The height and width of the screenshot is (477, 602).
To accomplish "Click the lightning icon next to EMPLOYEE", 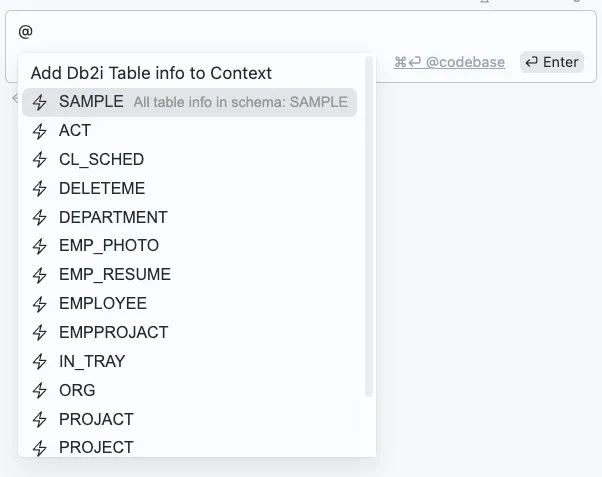I will click(40, 304).
